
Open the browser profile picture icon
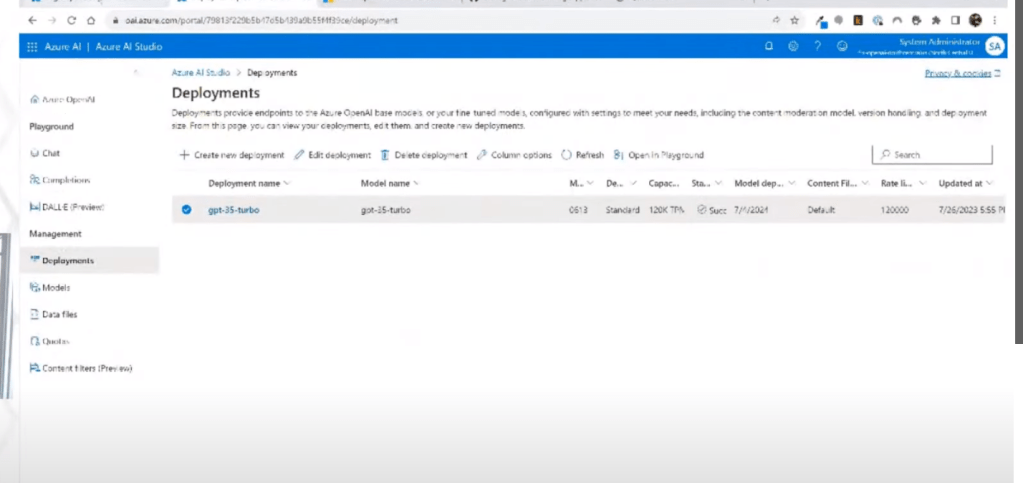(x=975, y=20)
